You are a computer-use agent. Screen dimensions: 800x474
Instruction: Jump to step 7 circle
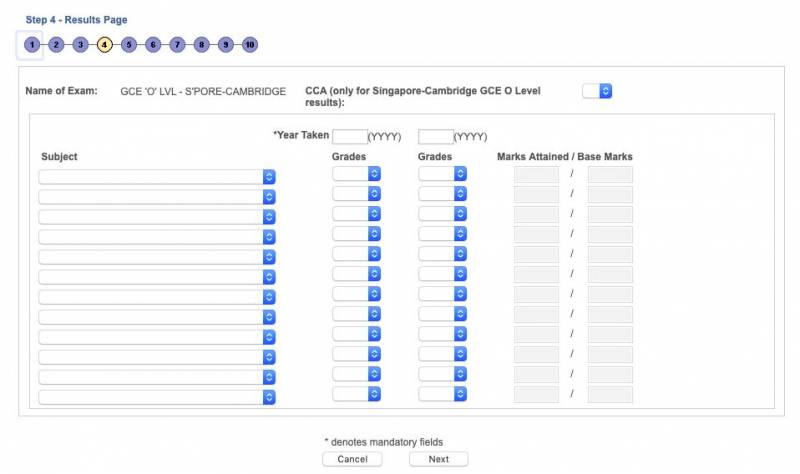pos(177,45)
